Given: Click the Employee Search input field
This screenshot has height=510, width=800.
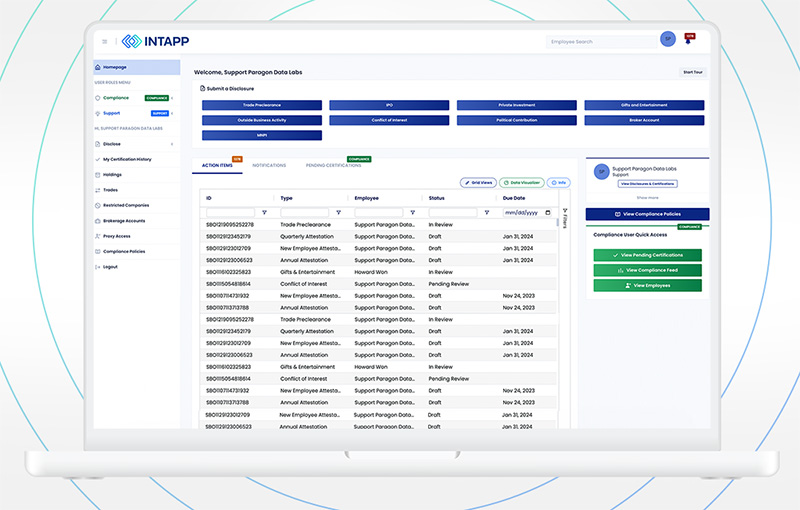Looking at the screenshot, I should [597, 41].
